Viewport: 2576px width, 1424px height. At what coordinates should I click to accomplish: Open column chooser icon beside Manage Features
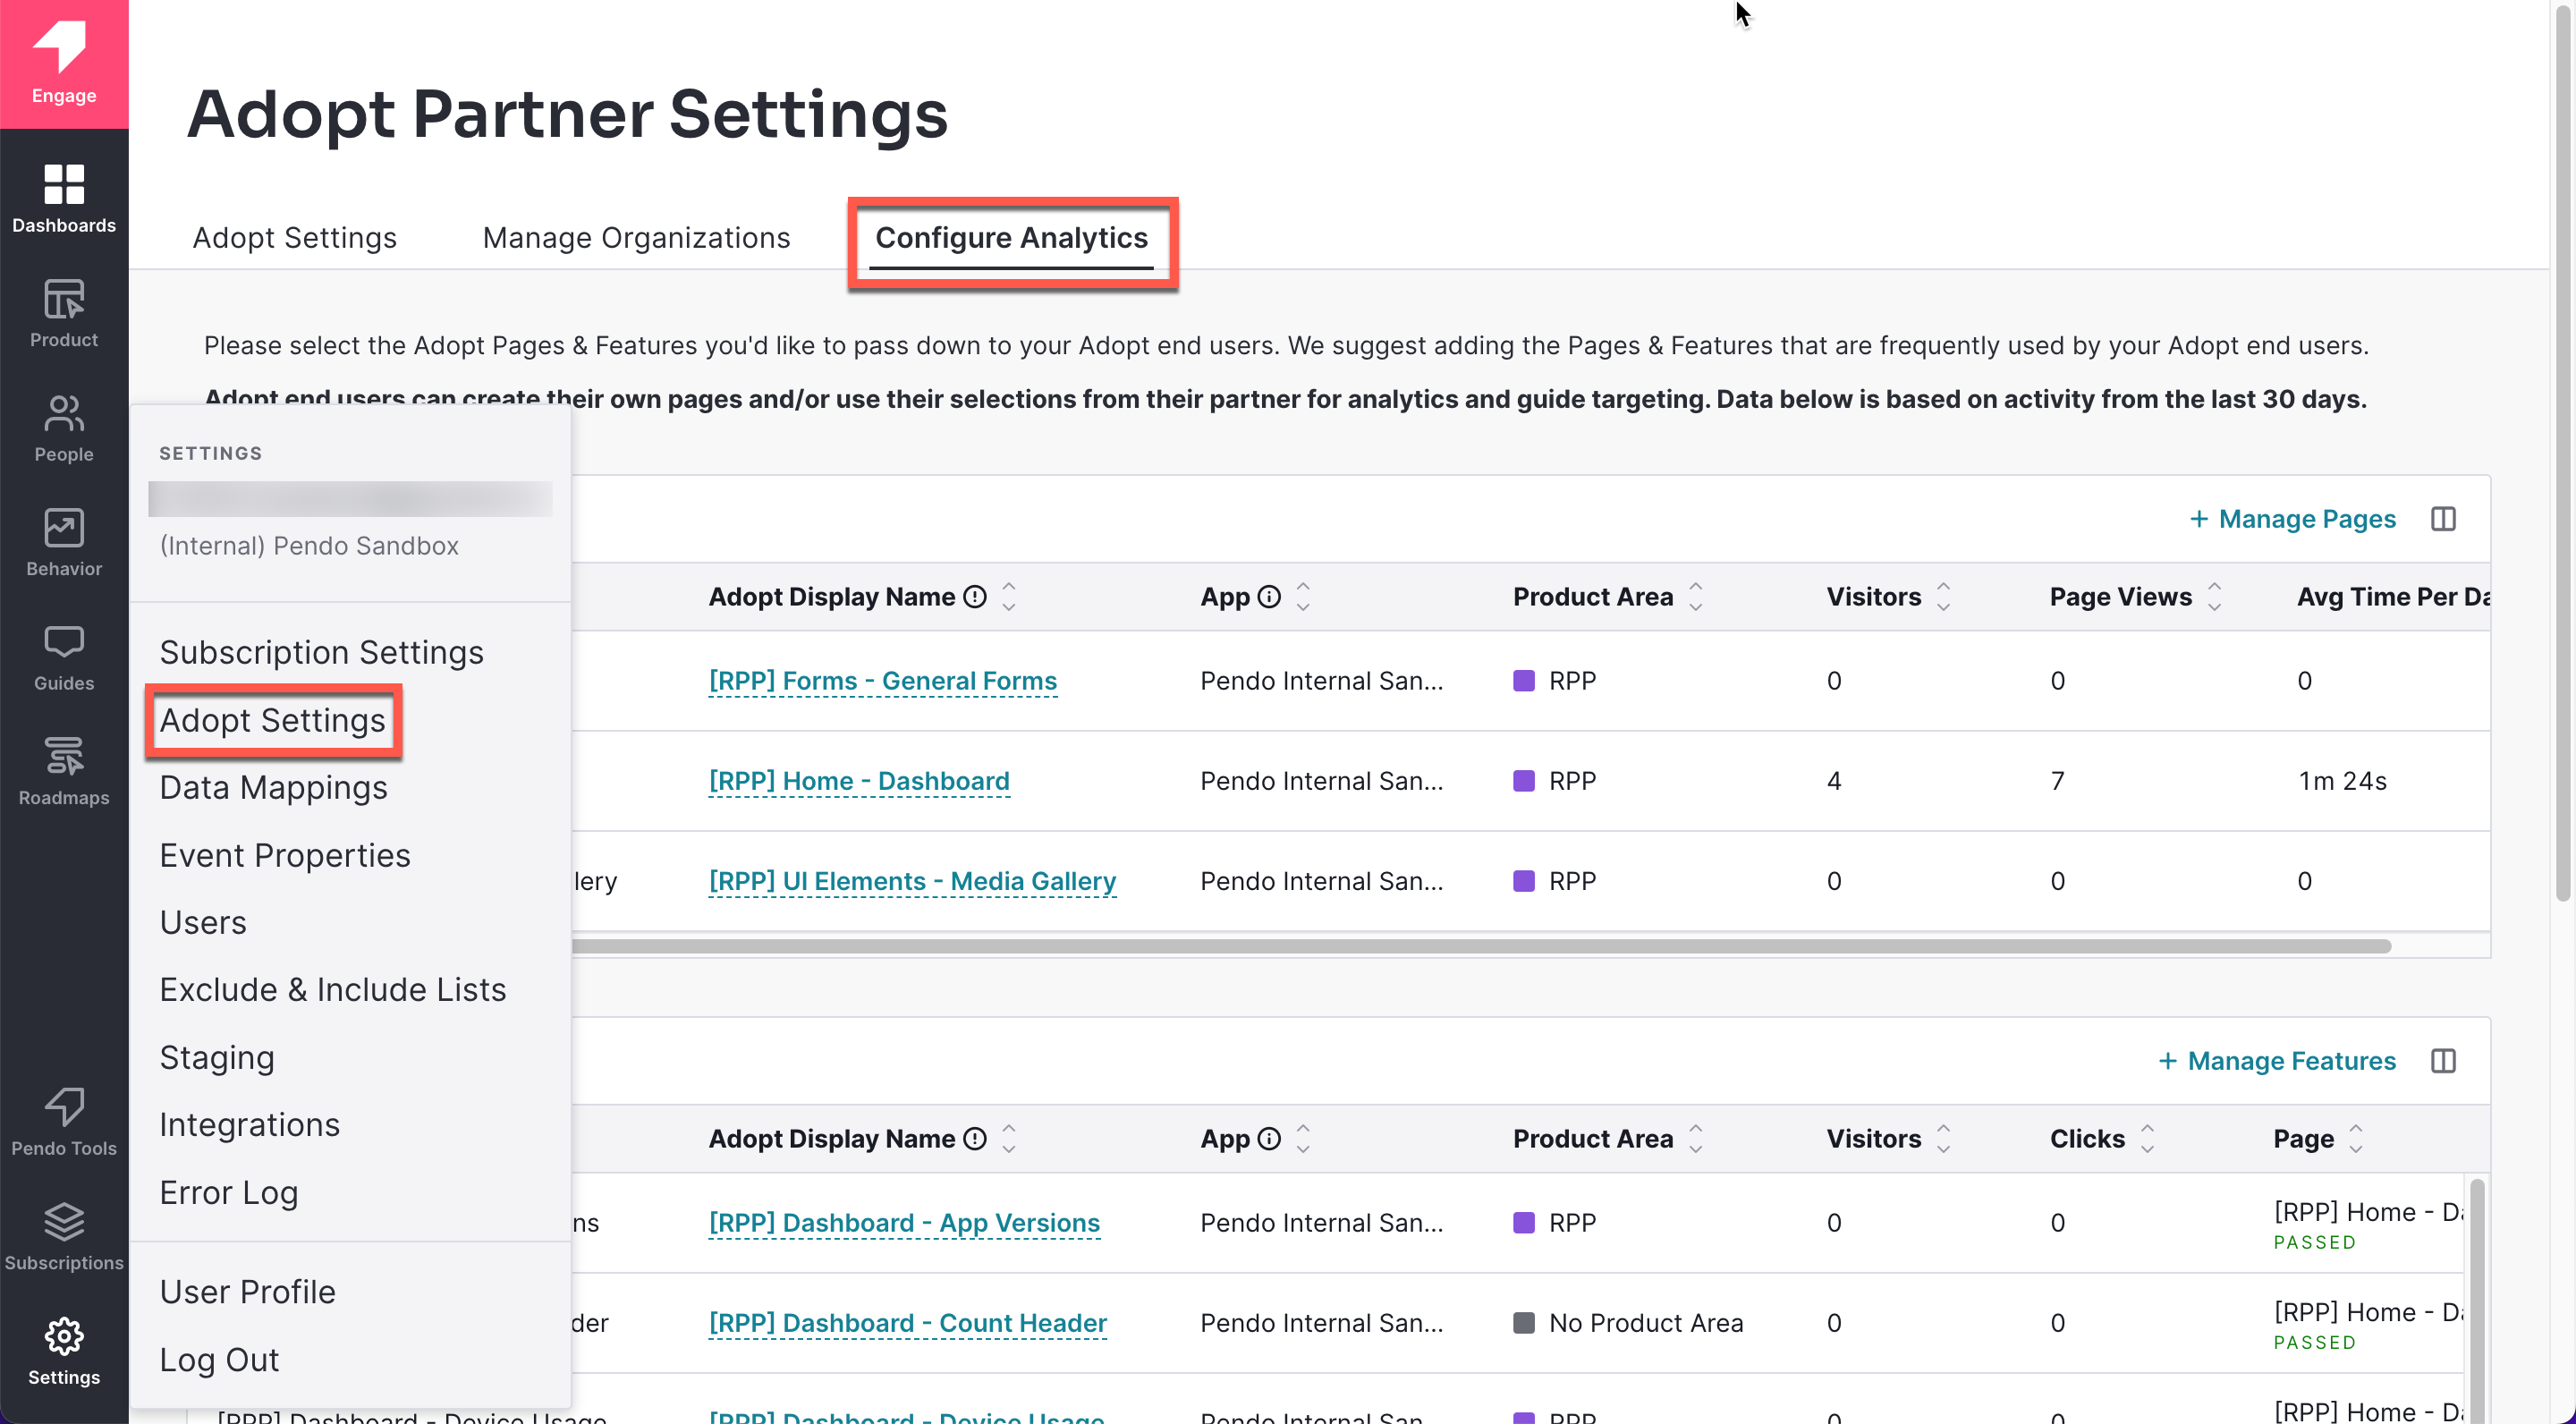click(x=2442, y=1061)
